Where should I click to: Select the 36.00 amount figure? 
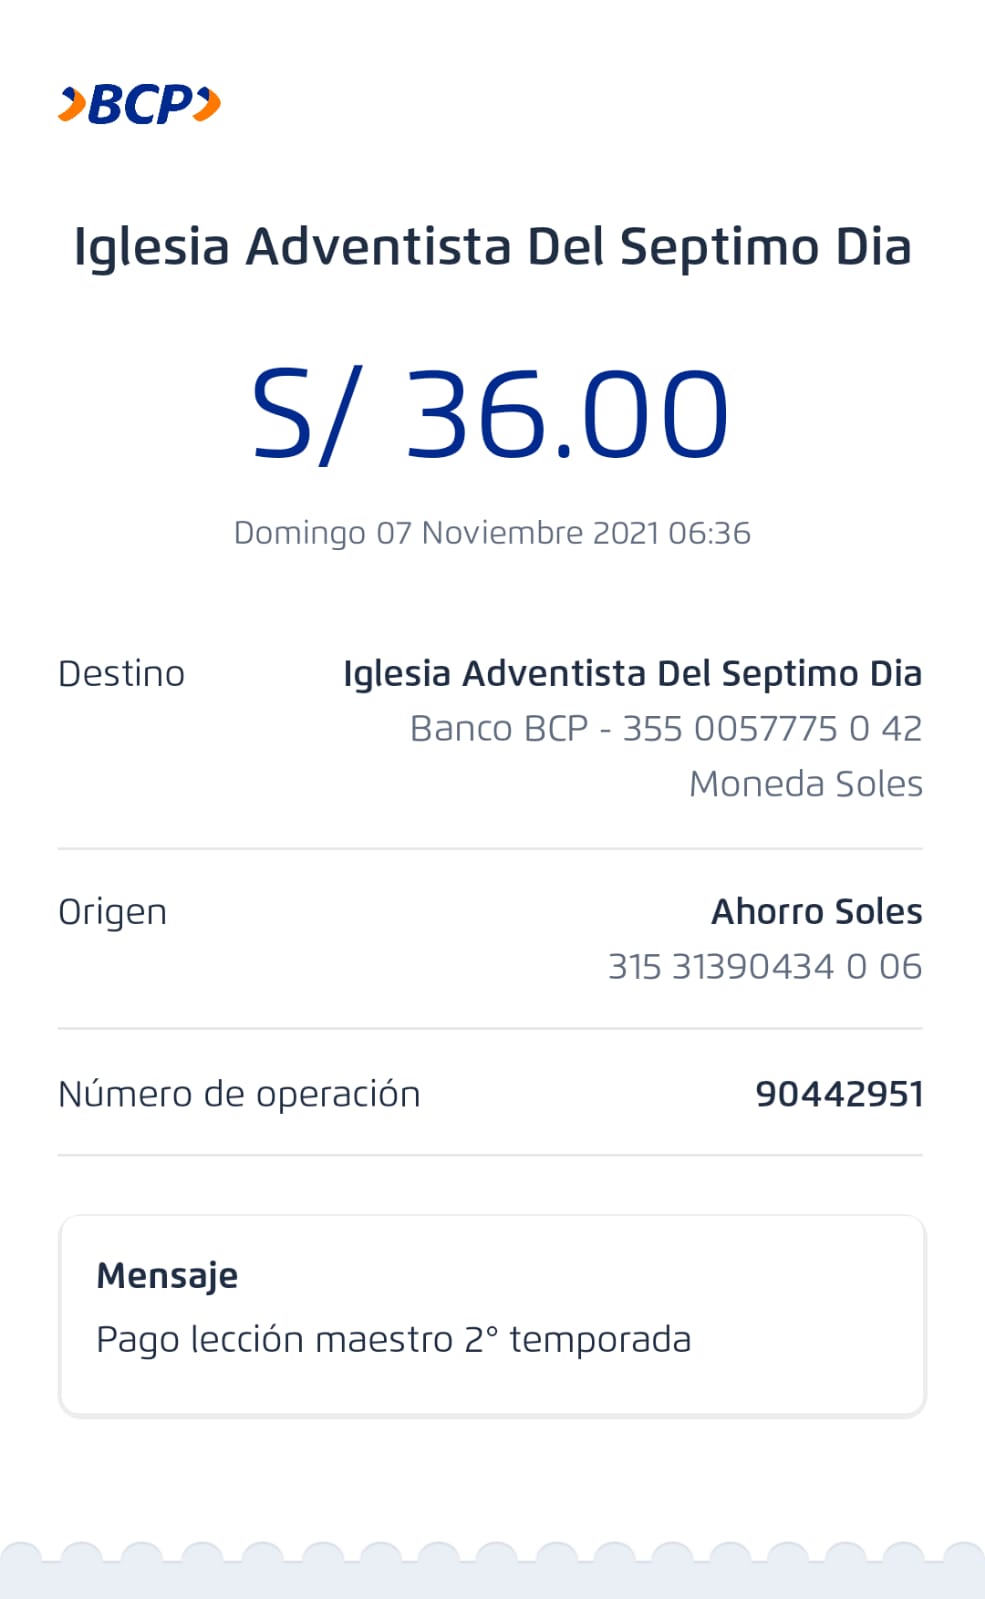[566, 414]
